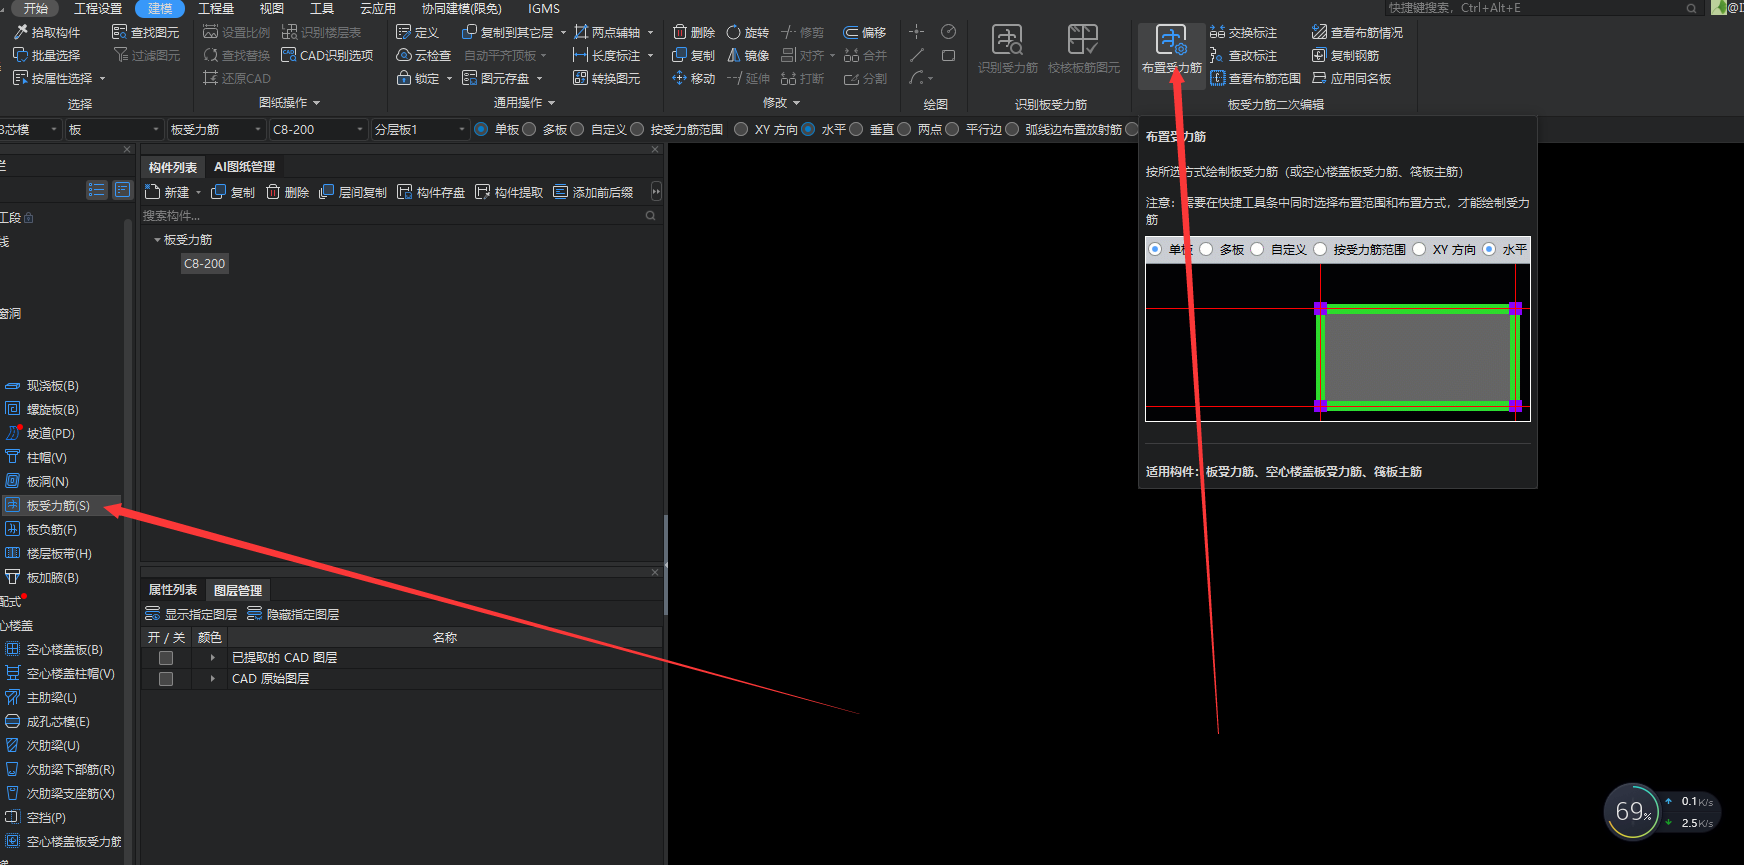Click 层间复制 in component list toolbar
Image resolution: width=1744 pixels, height=865 pixels.
point(352,192)
